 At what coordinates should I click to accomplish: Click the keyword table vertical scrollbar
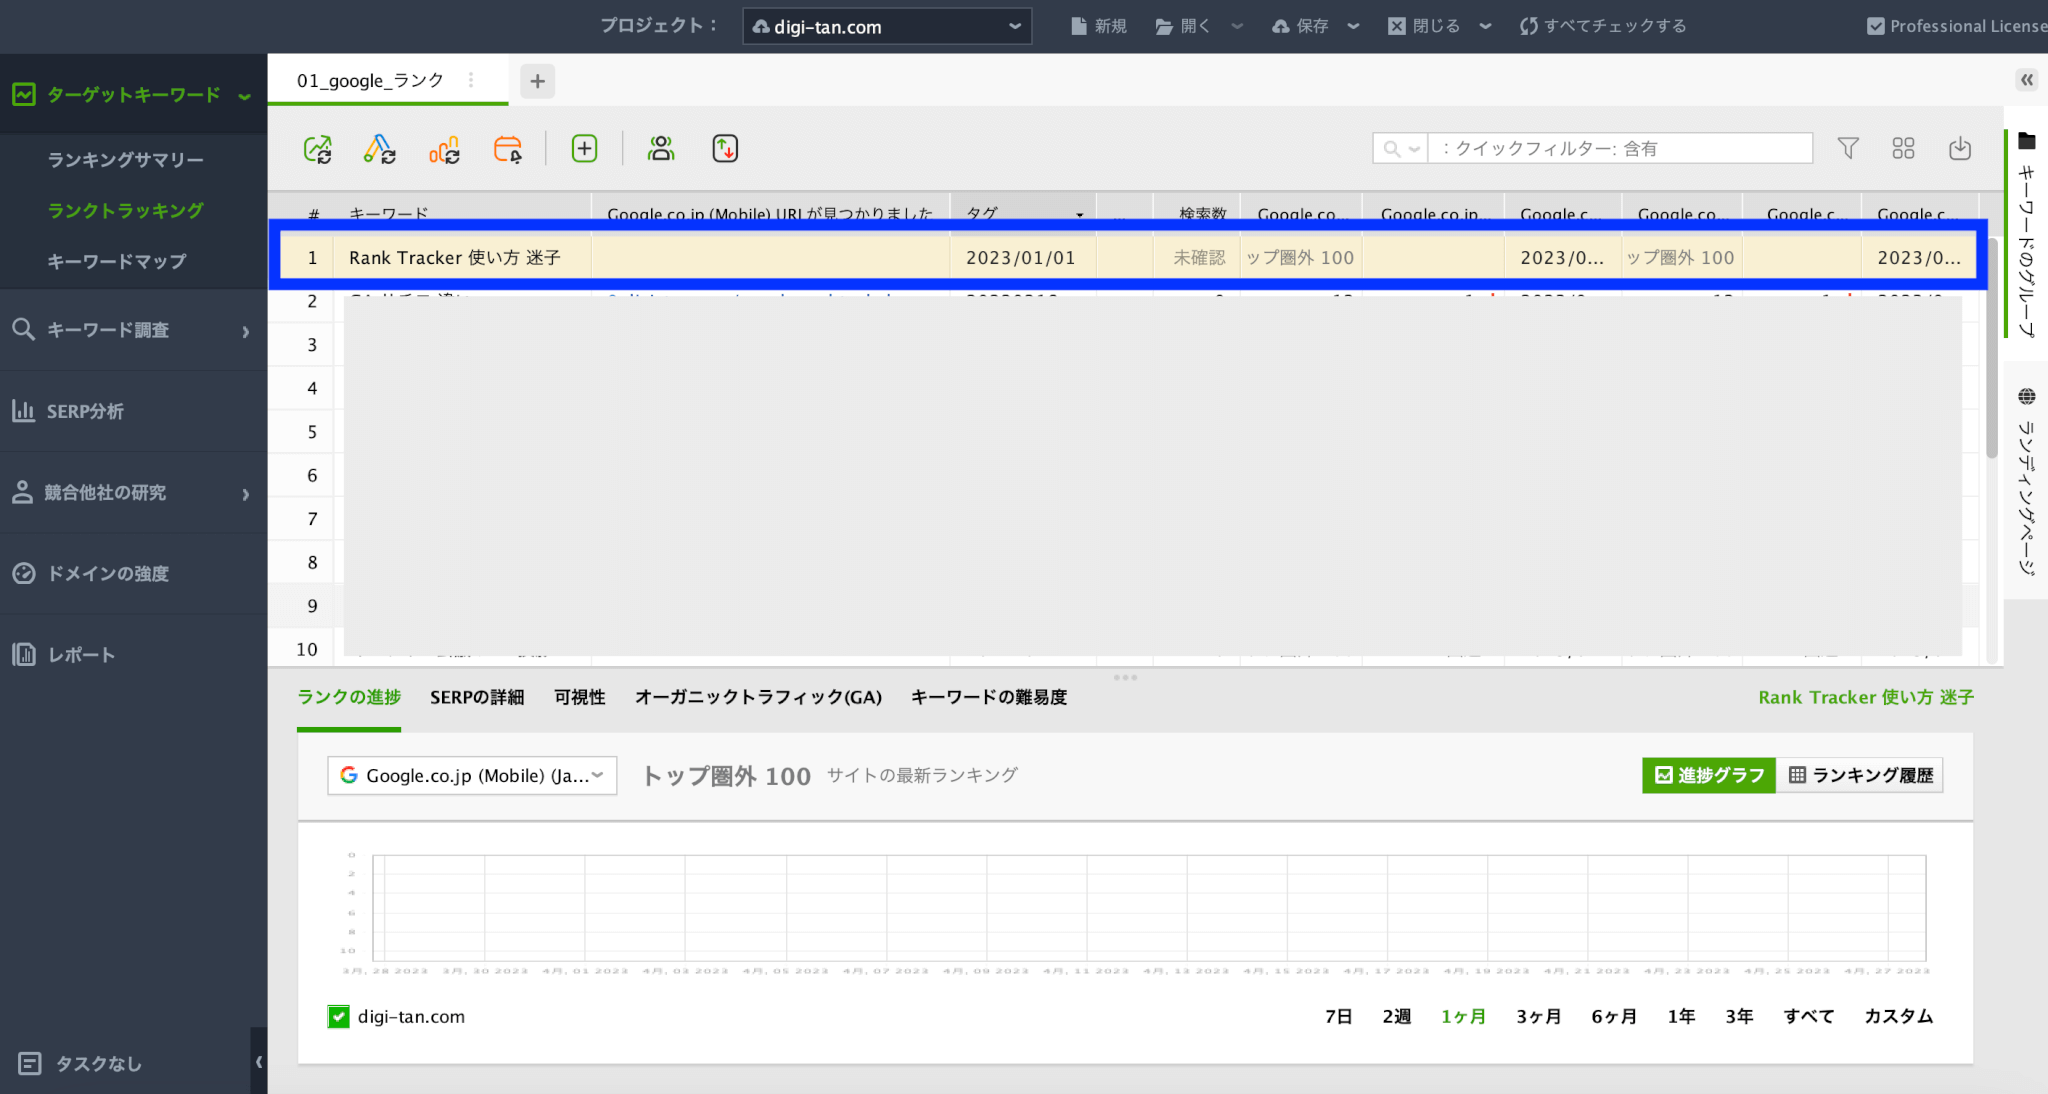pos(1991,350)
